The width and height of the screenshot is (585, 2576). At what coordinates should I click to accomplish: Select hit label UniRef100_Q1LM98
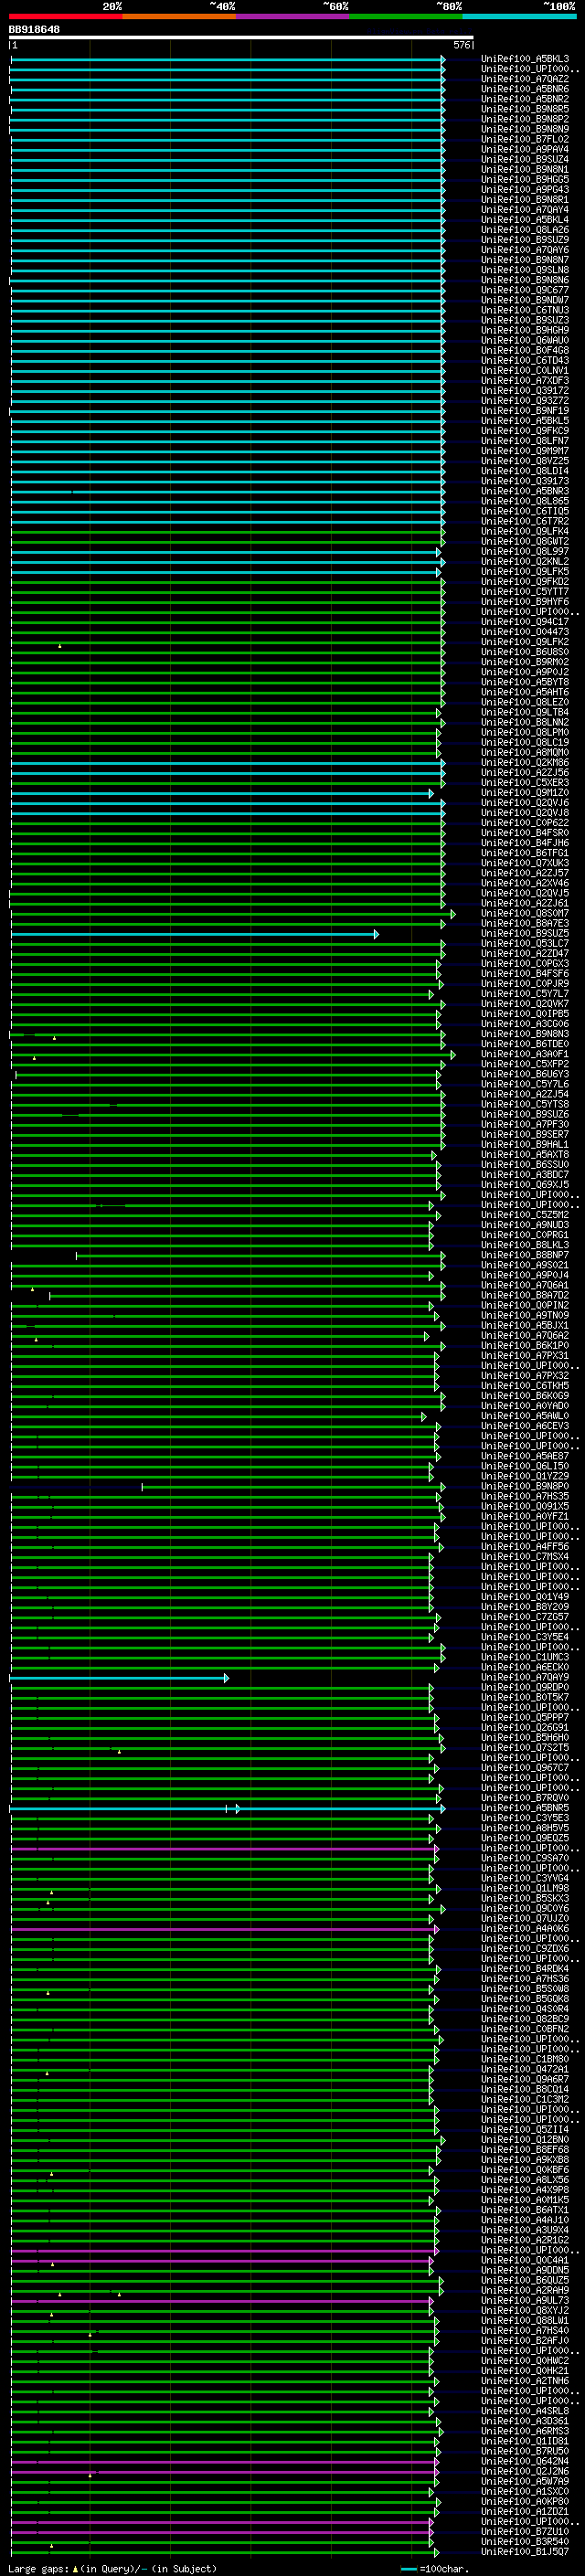(524, 1888)
